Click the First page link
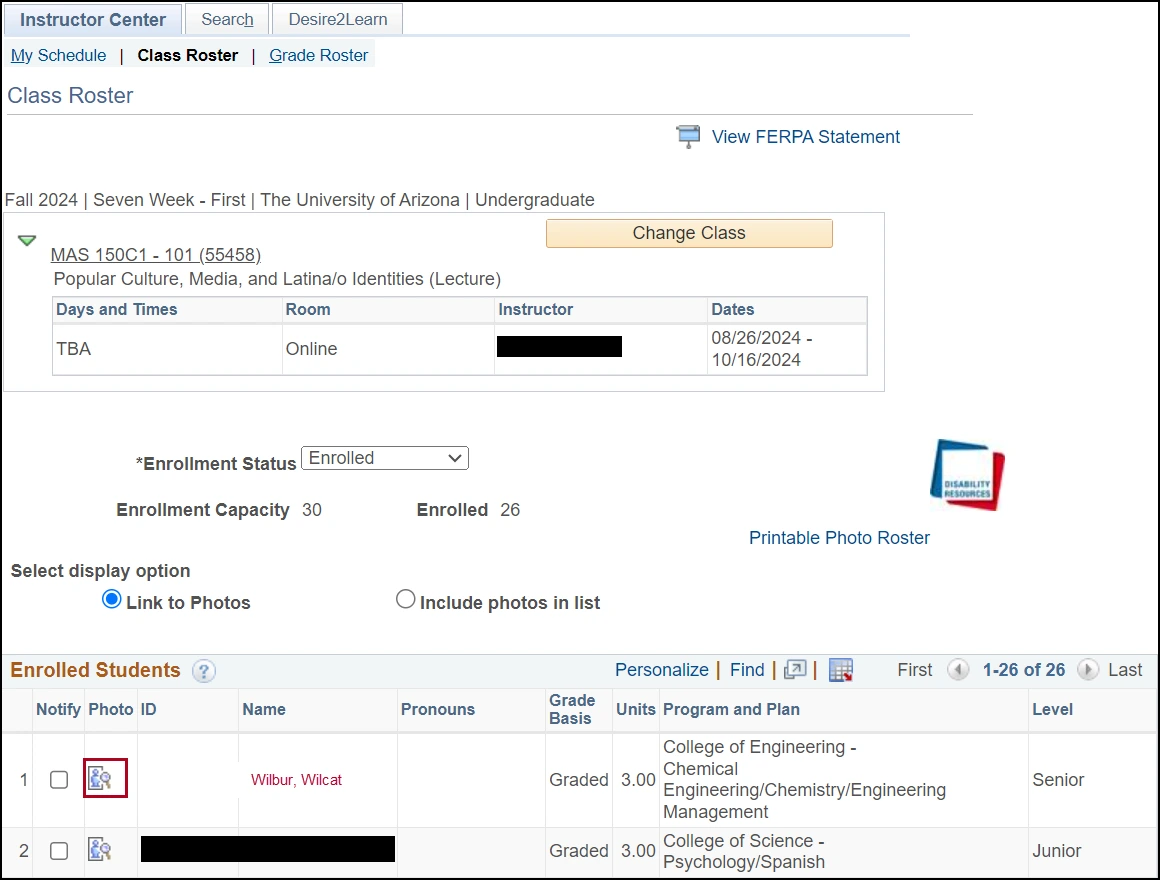This screenshot has height=880, width=1160. click(x=914, y=670)
